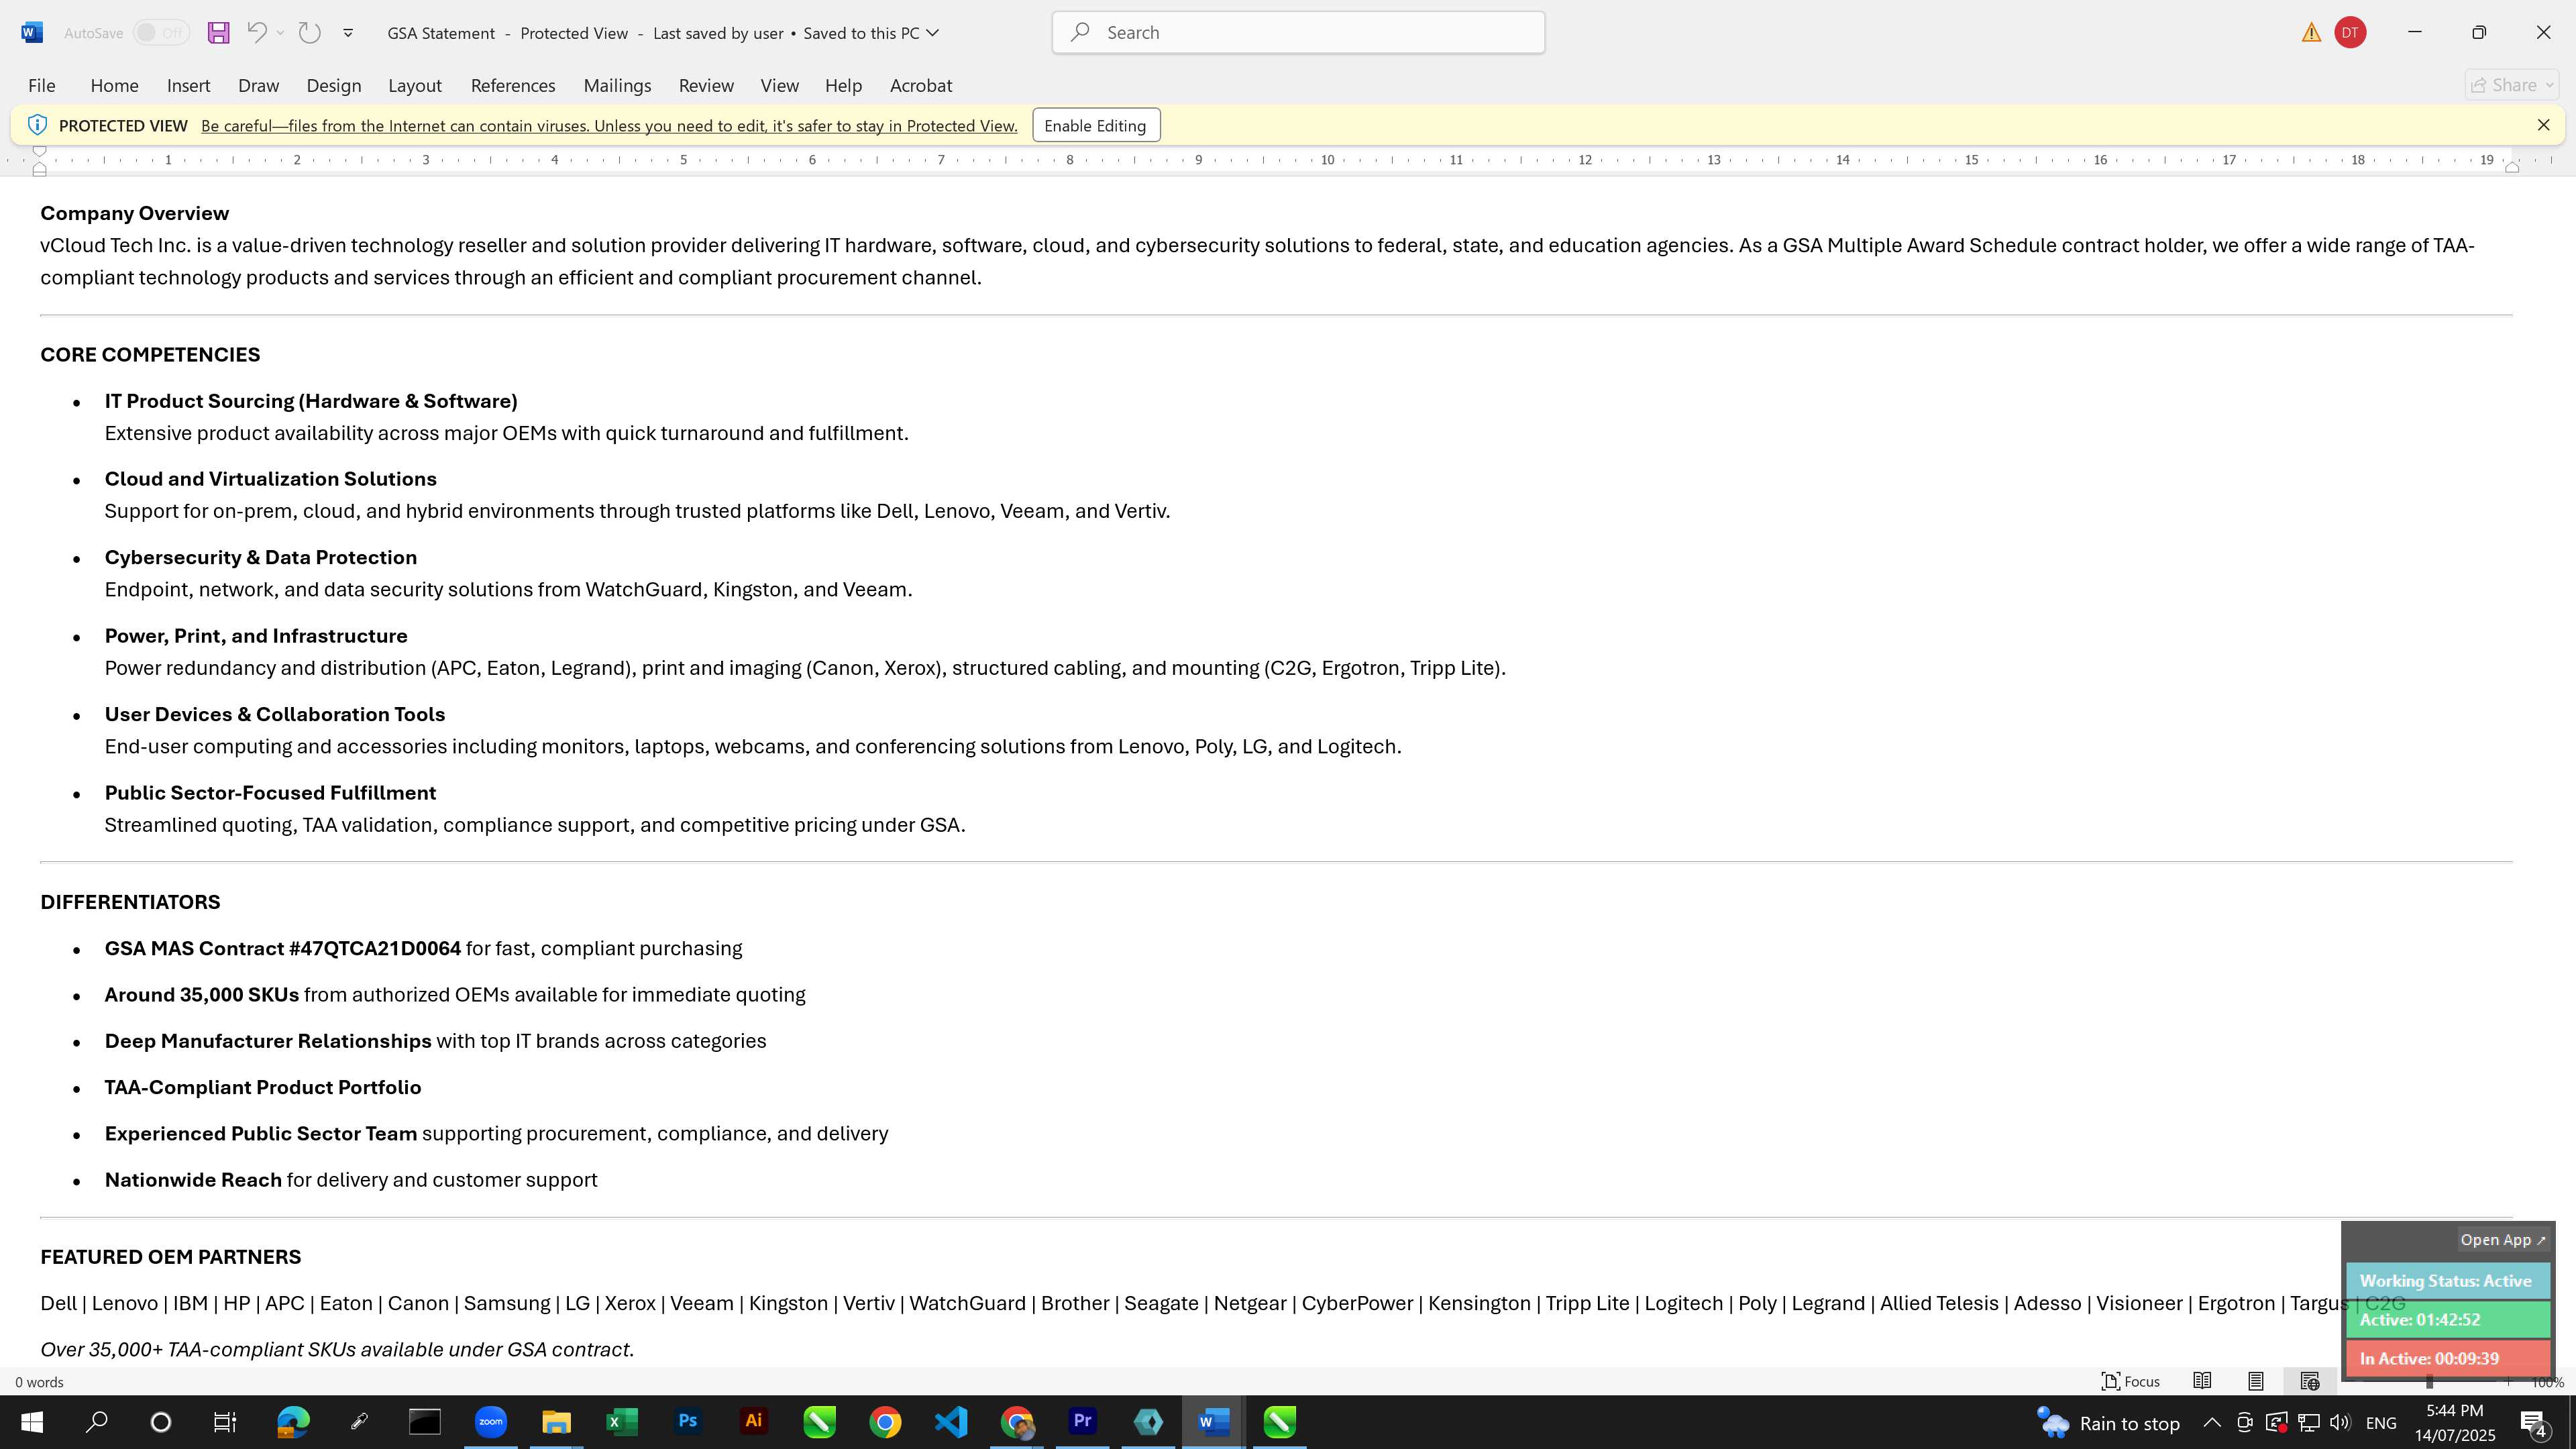Toggle the AutoSave switch
Screen dimensions: 2576x1449
coord(161,33)
